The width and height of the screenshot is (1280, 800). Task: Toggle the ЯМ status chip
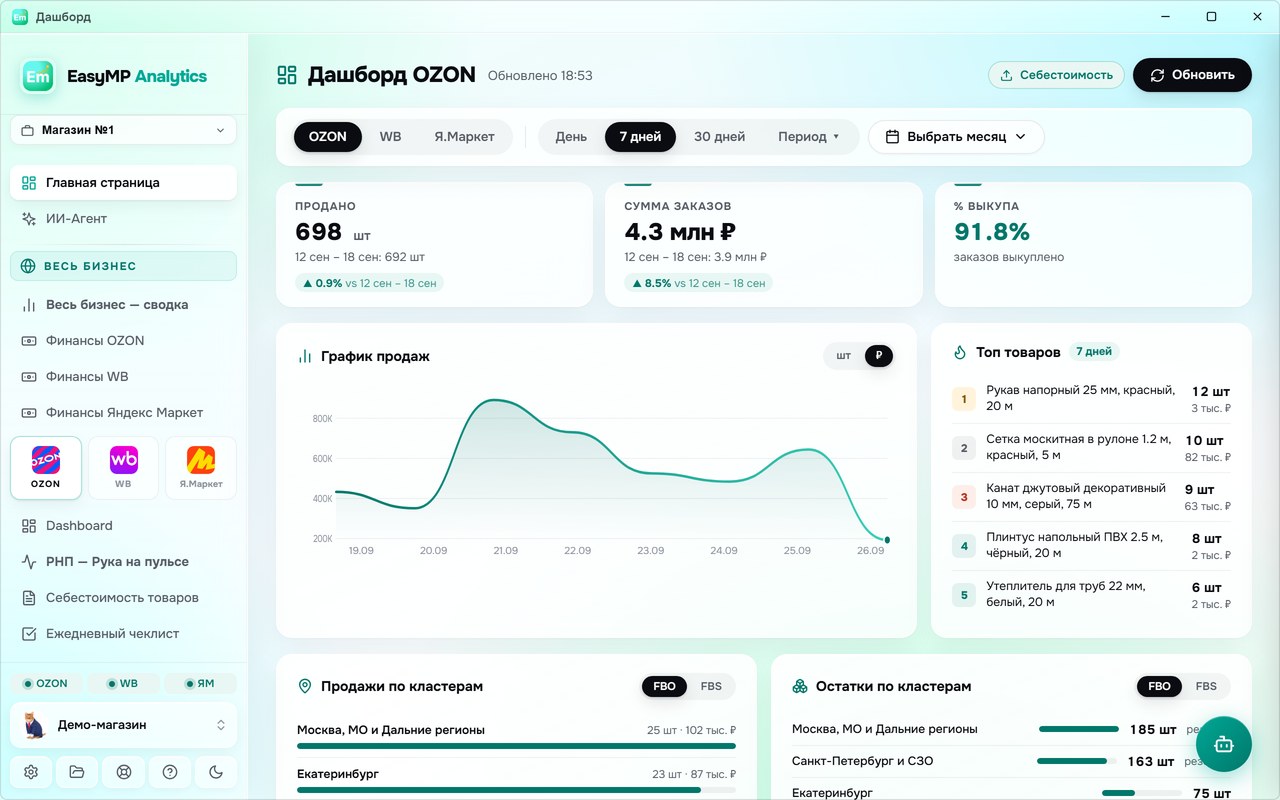coord(200,684)
